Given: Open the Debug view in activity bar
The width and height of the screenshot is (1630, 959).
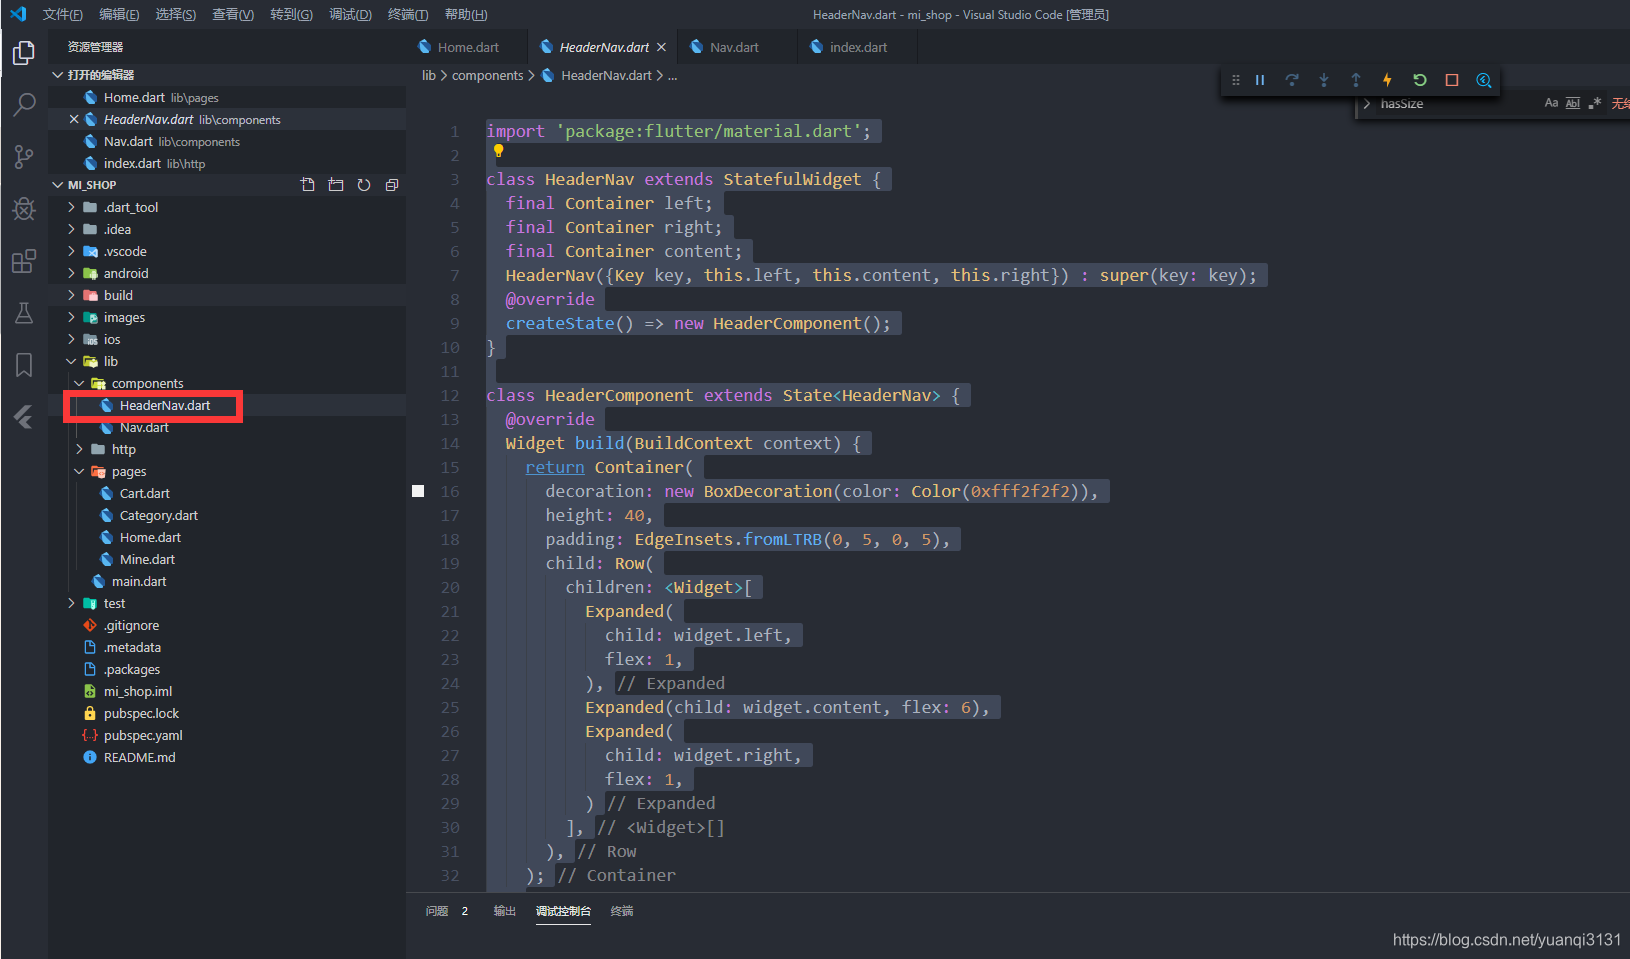Looking at the screenshot, I should point(24,208).
